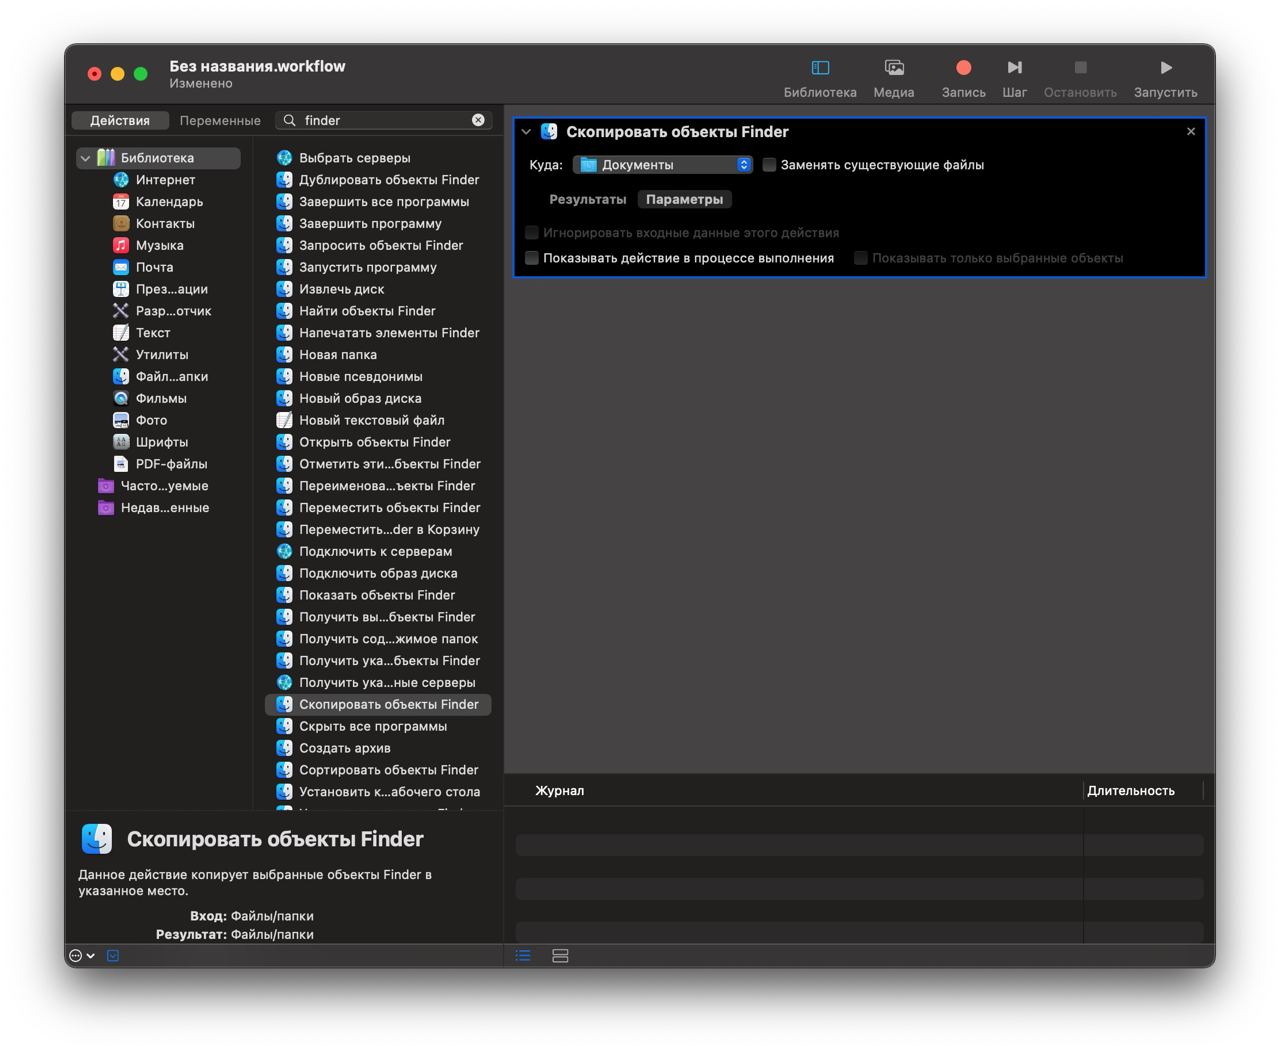This screenshot has height=1053, width=1280.
Task: Click the Шаг step icon
Action: point(1014,68)
